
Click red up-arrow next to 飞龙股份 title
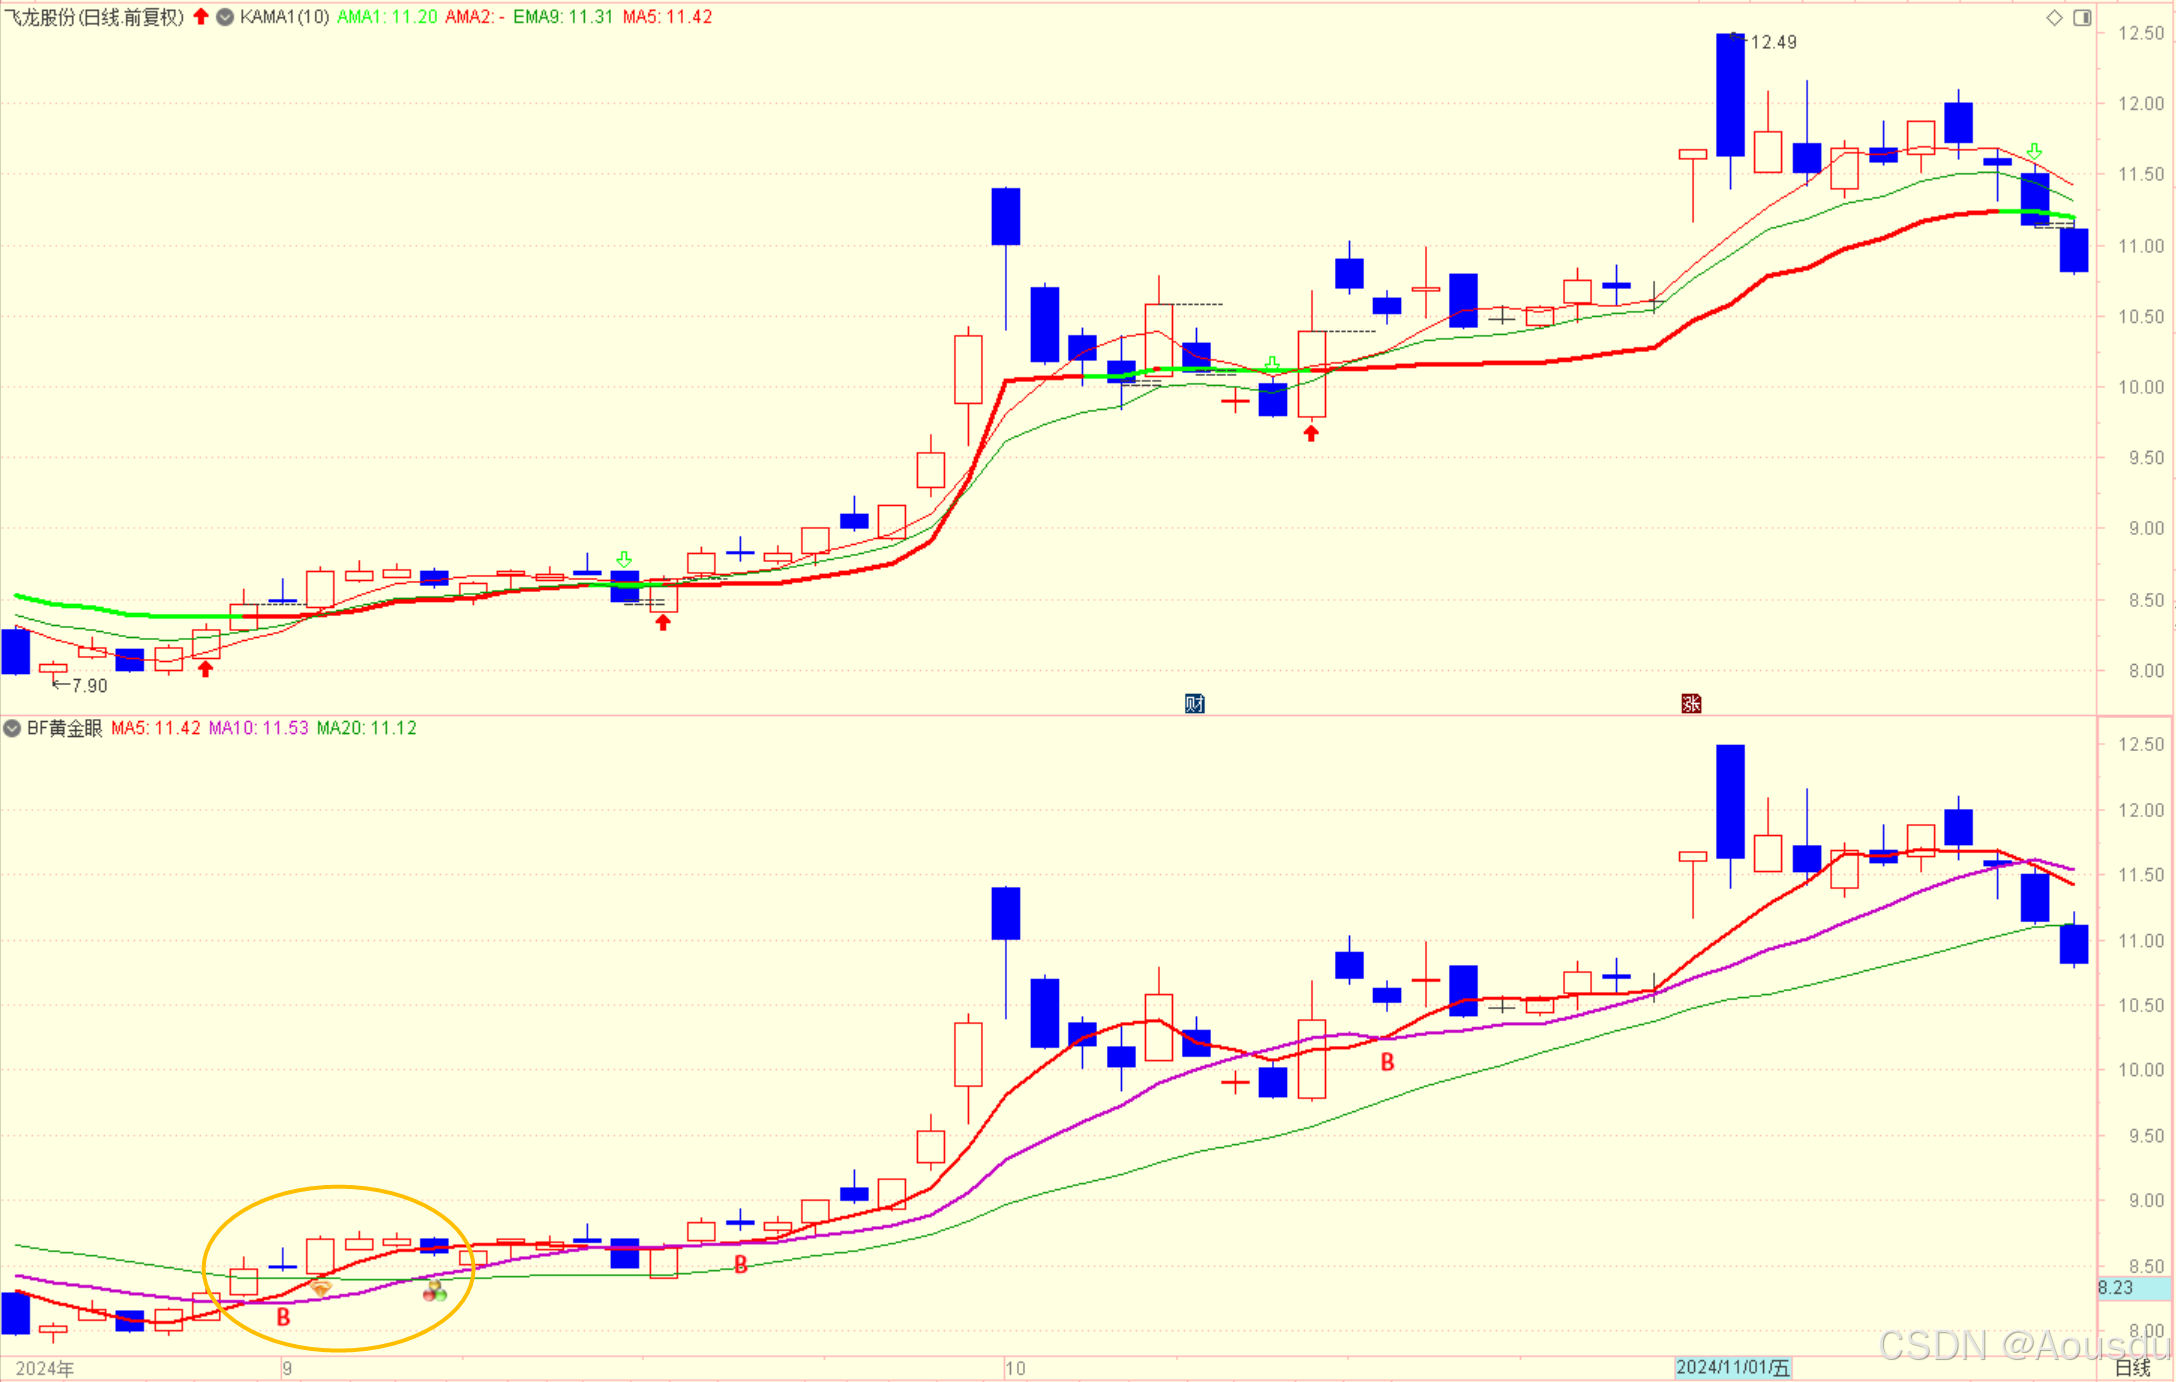(201, 16)
